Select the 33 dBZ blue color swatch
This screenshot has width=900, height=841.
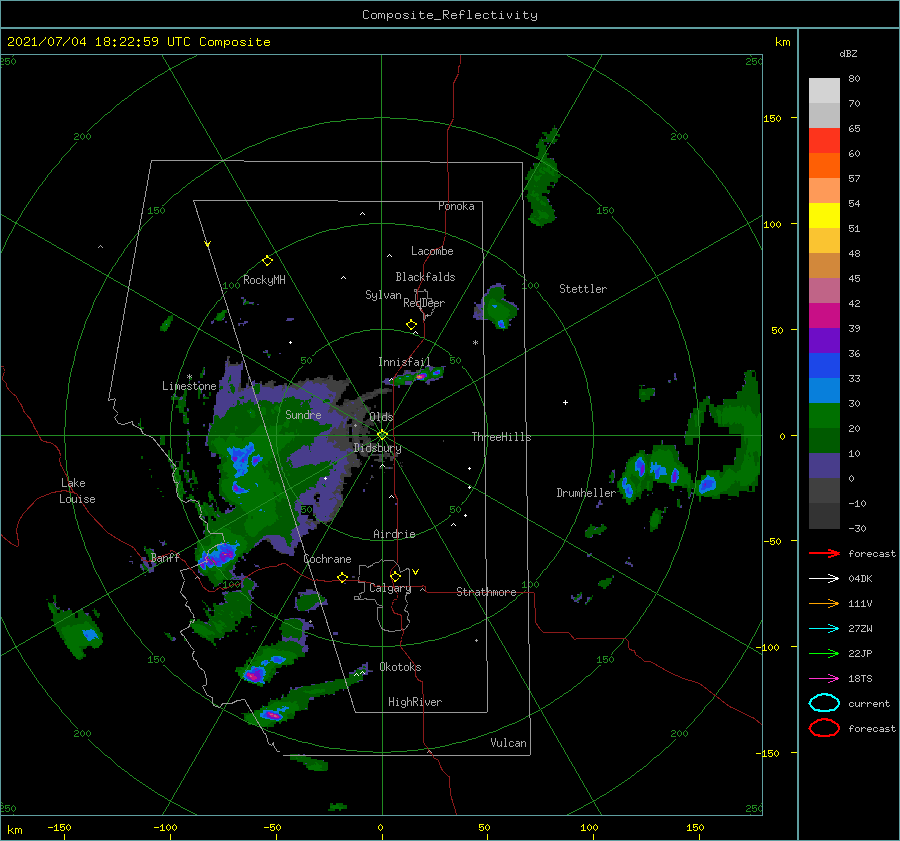pos(824,365)
